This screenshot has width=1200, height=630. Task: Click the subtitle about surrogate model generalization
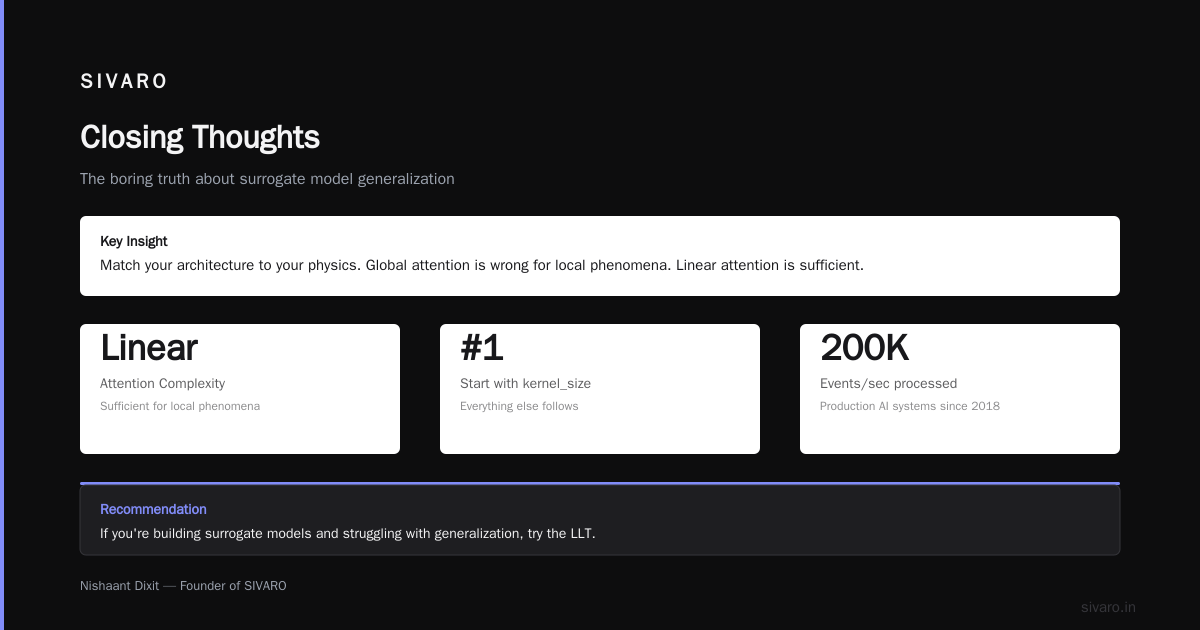(267, 179)
